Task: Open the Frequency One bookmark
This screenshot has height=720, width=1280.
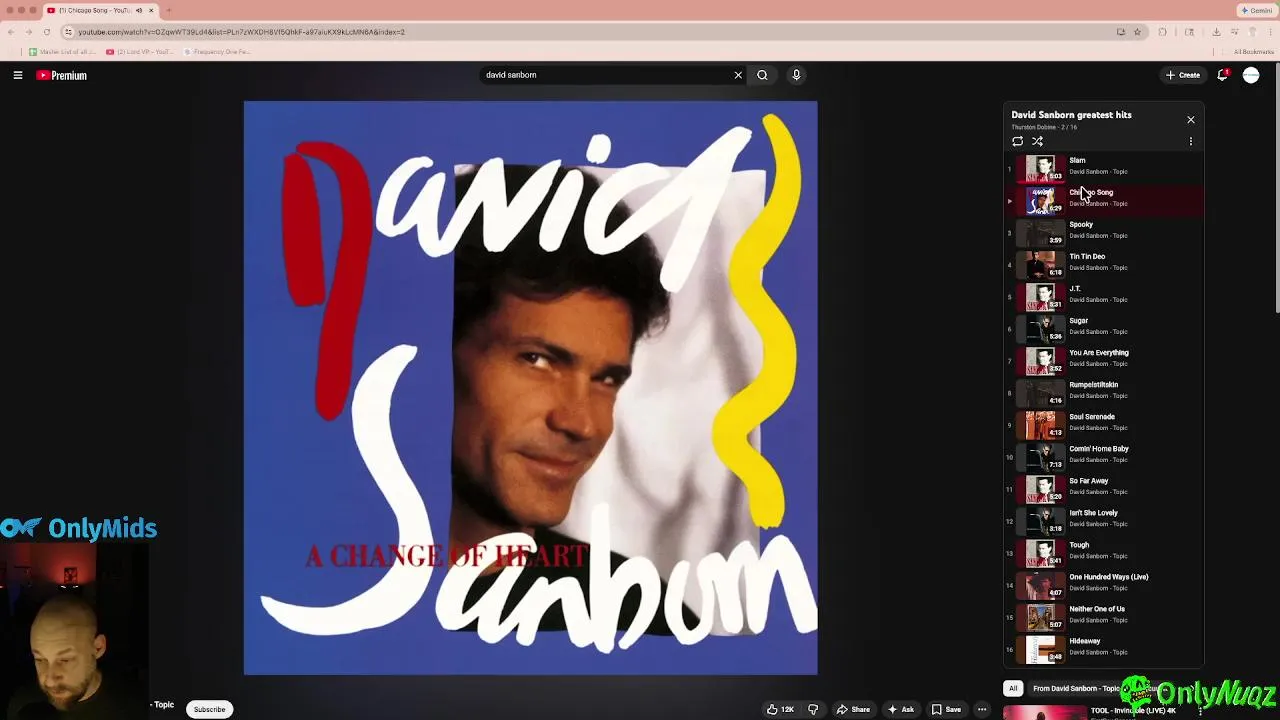Action: click(216, 52)
